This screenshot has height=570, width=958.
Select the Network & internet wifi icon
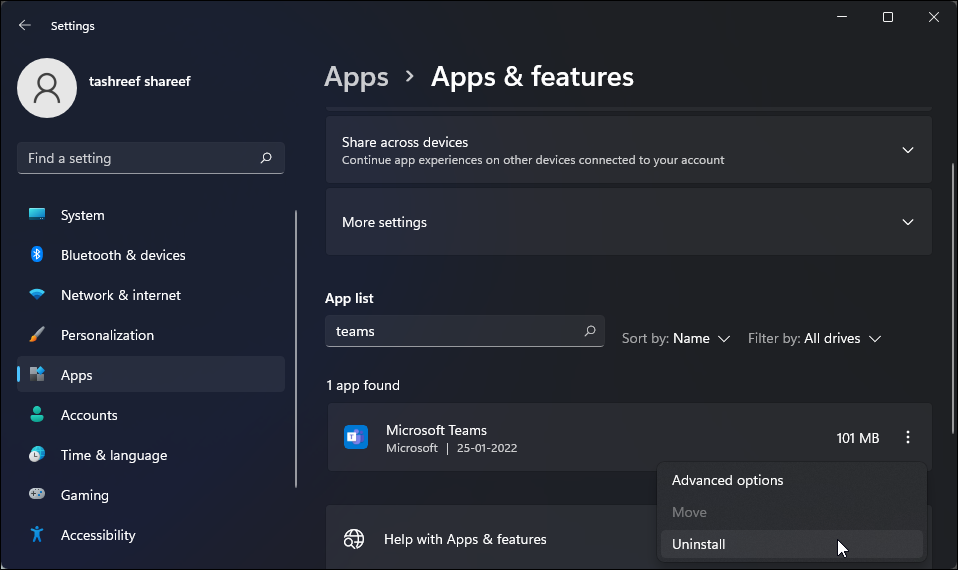tap(37, 295)
